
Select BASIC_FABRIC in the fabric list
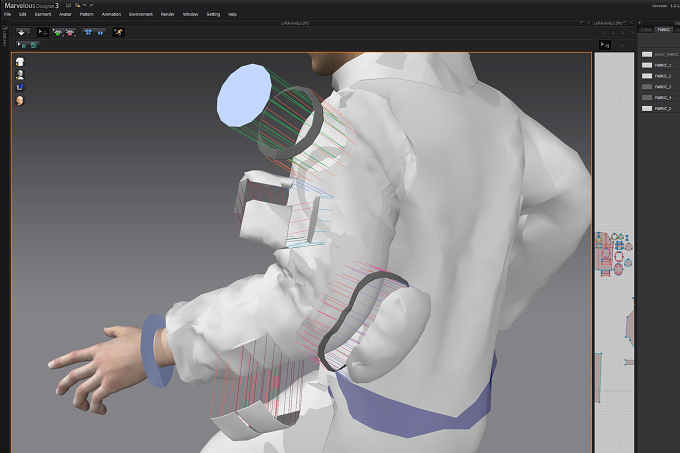click(660, 54)
